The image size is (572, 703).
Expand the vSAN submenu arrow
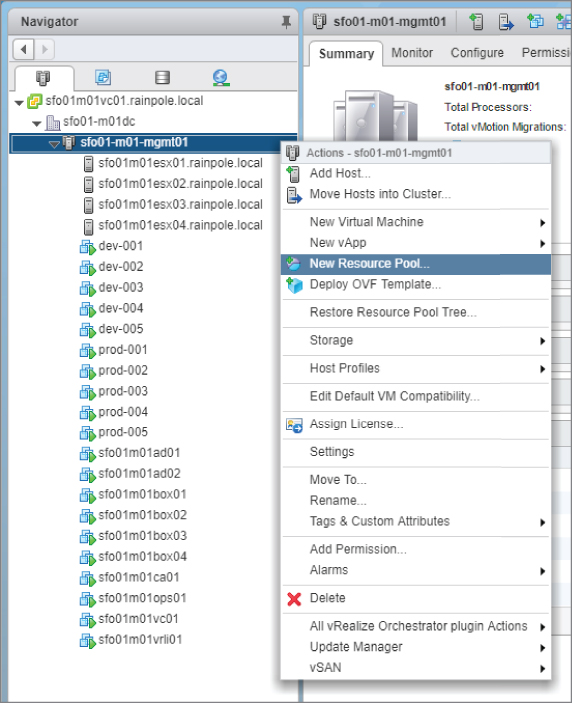click(x=542, y=669)
